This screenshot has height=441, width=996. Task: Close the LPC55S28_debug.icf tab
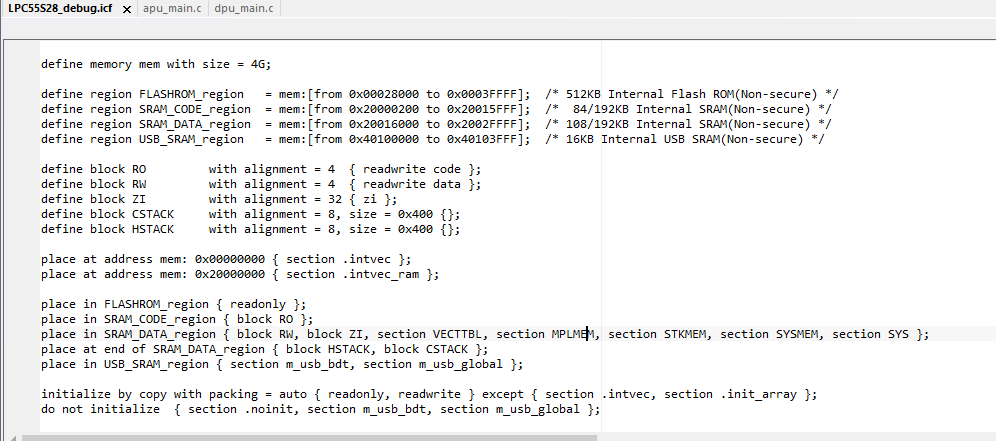tap(126, 9)
